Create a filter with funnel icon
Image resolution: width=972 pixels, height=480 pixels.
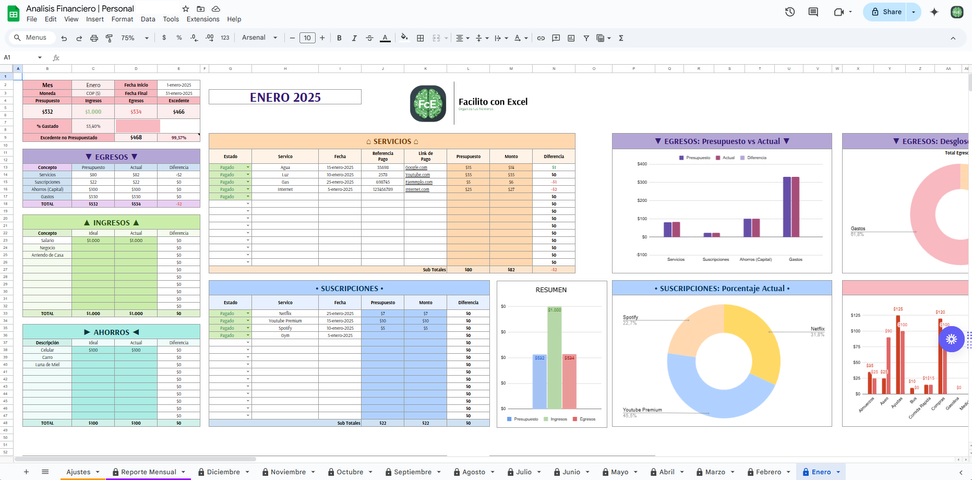coord(586,38)
